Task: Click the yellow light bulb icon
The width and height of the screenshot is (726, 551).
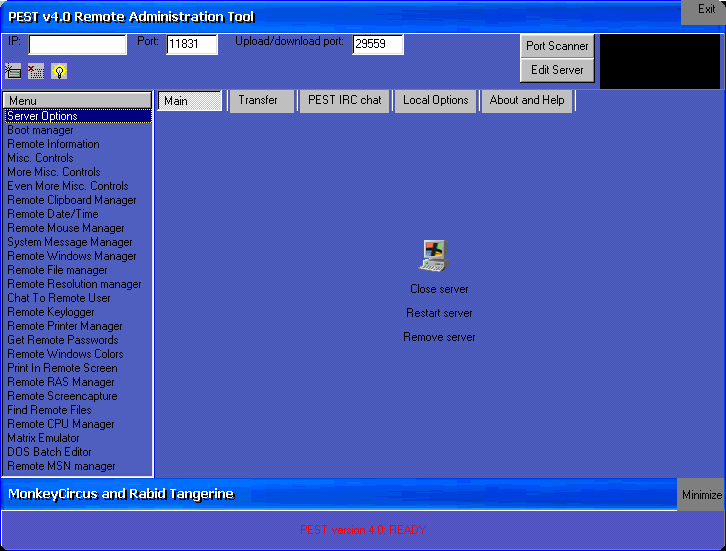Action: coord(59,71)
